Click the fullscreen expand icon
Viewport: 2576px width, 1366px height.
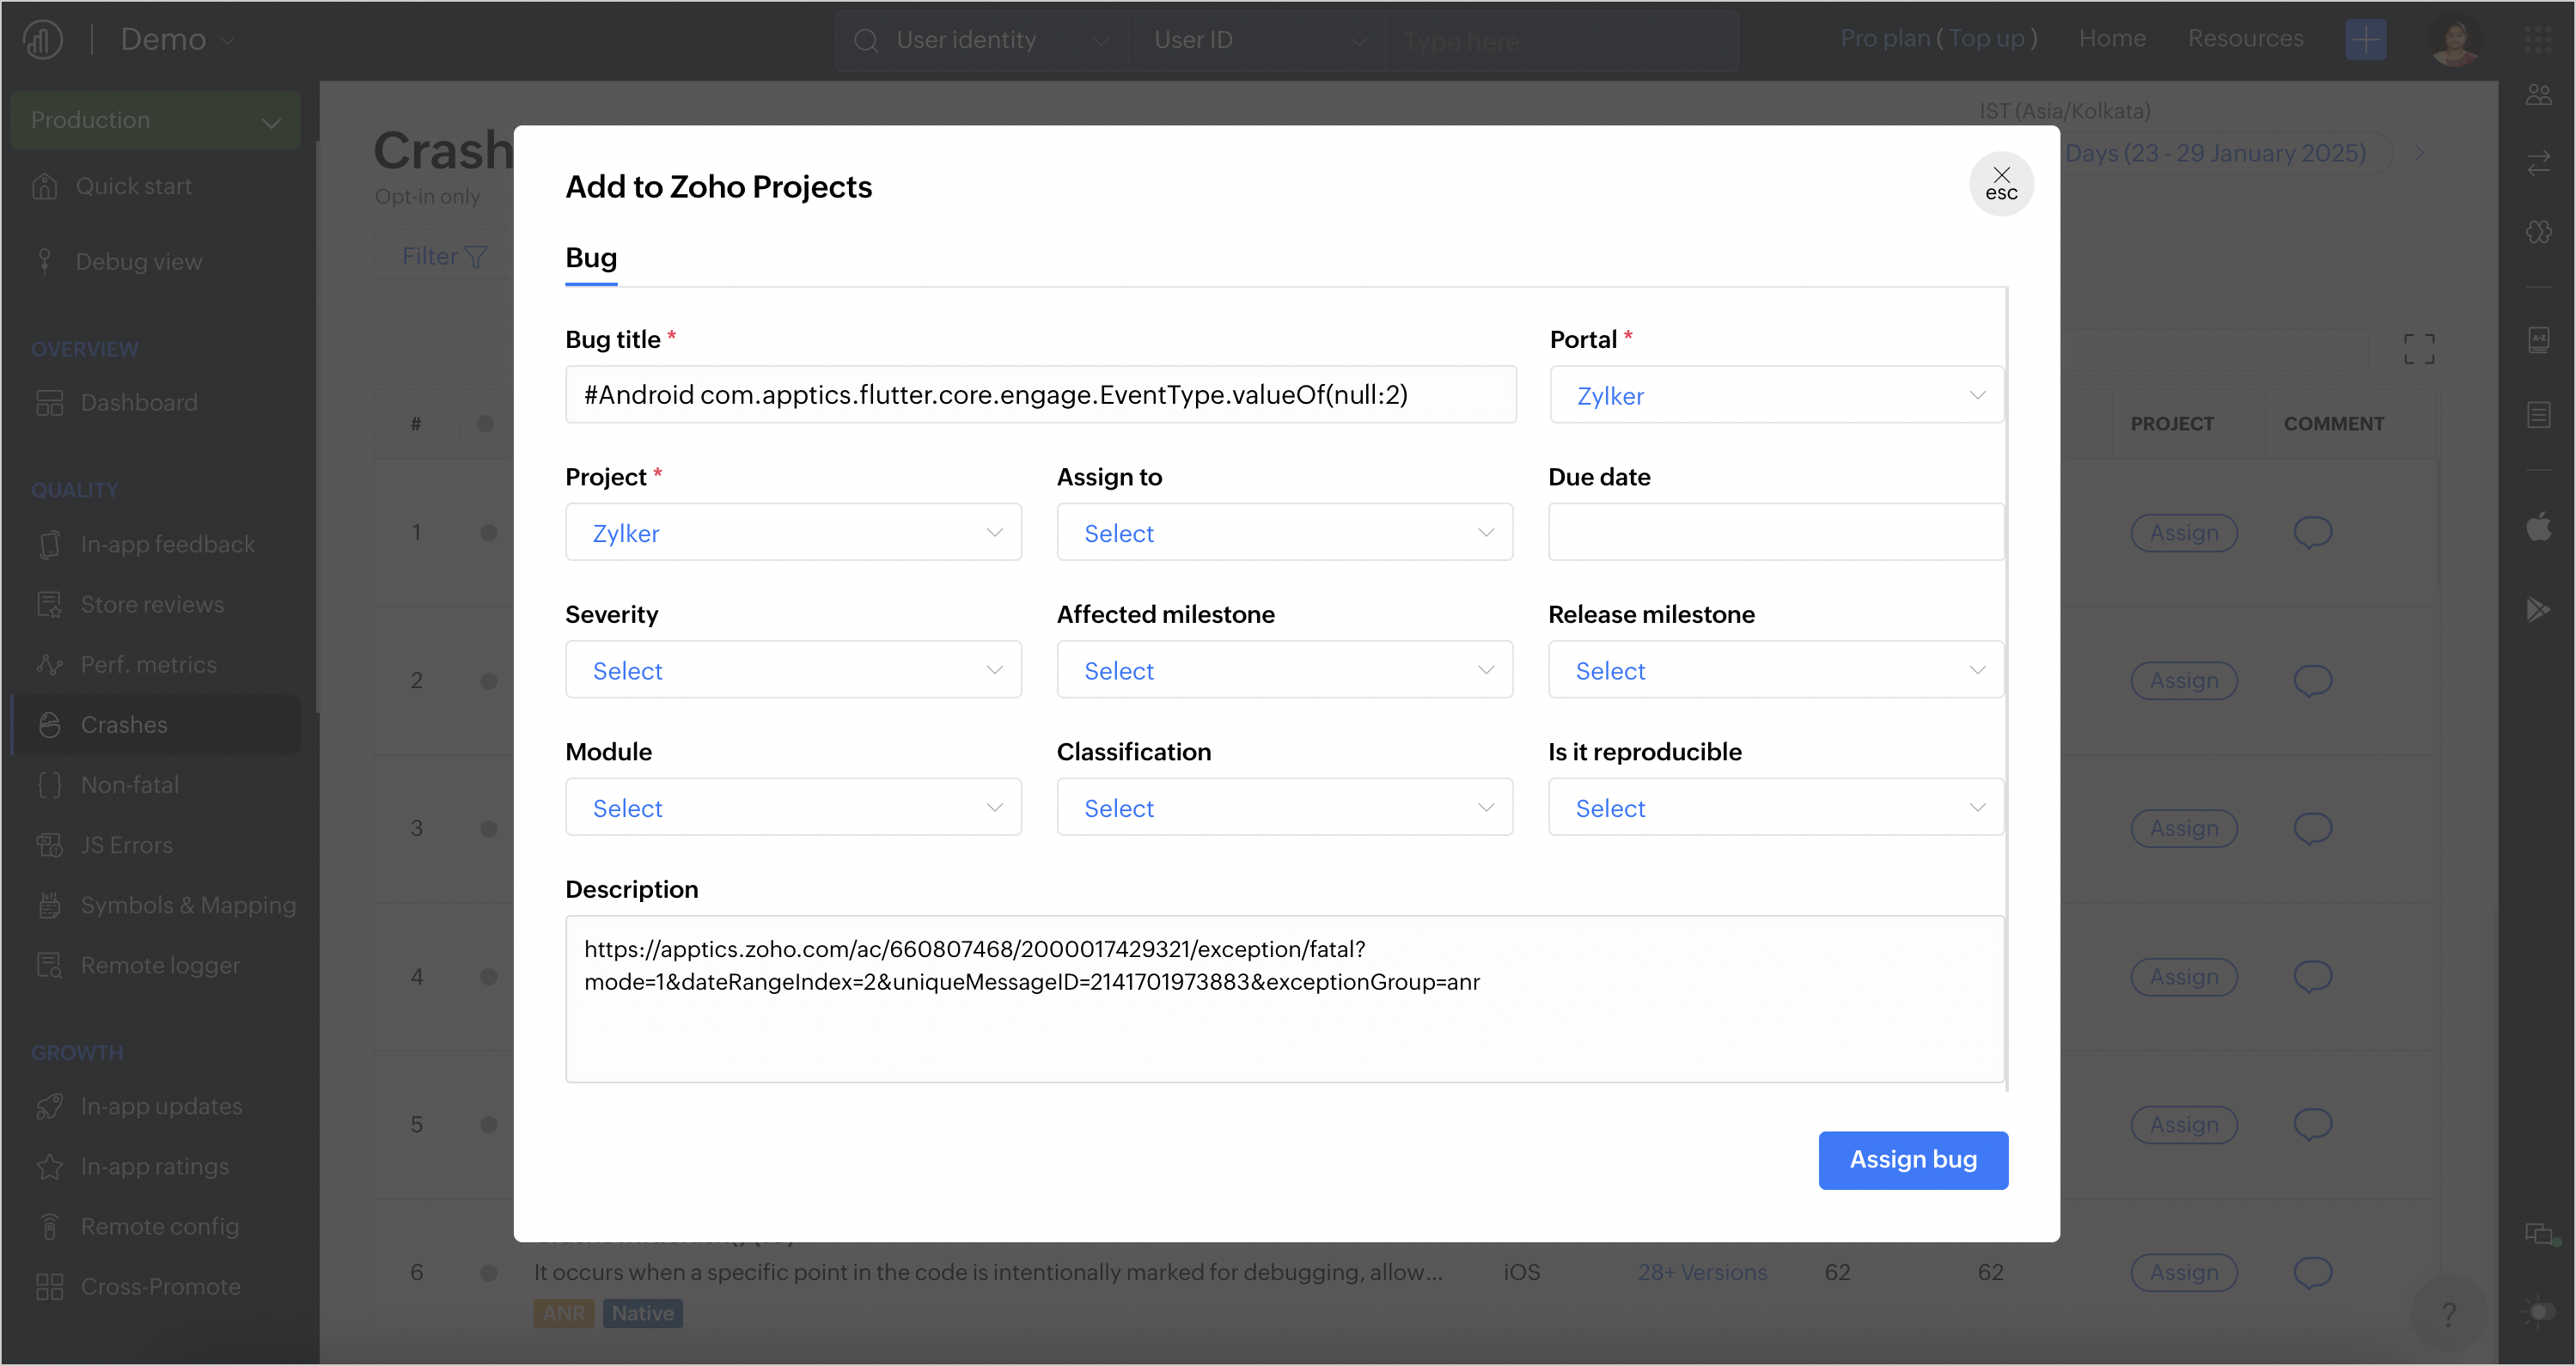point(2418,348)
